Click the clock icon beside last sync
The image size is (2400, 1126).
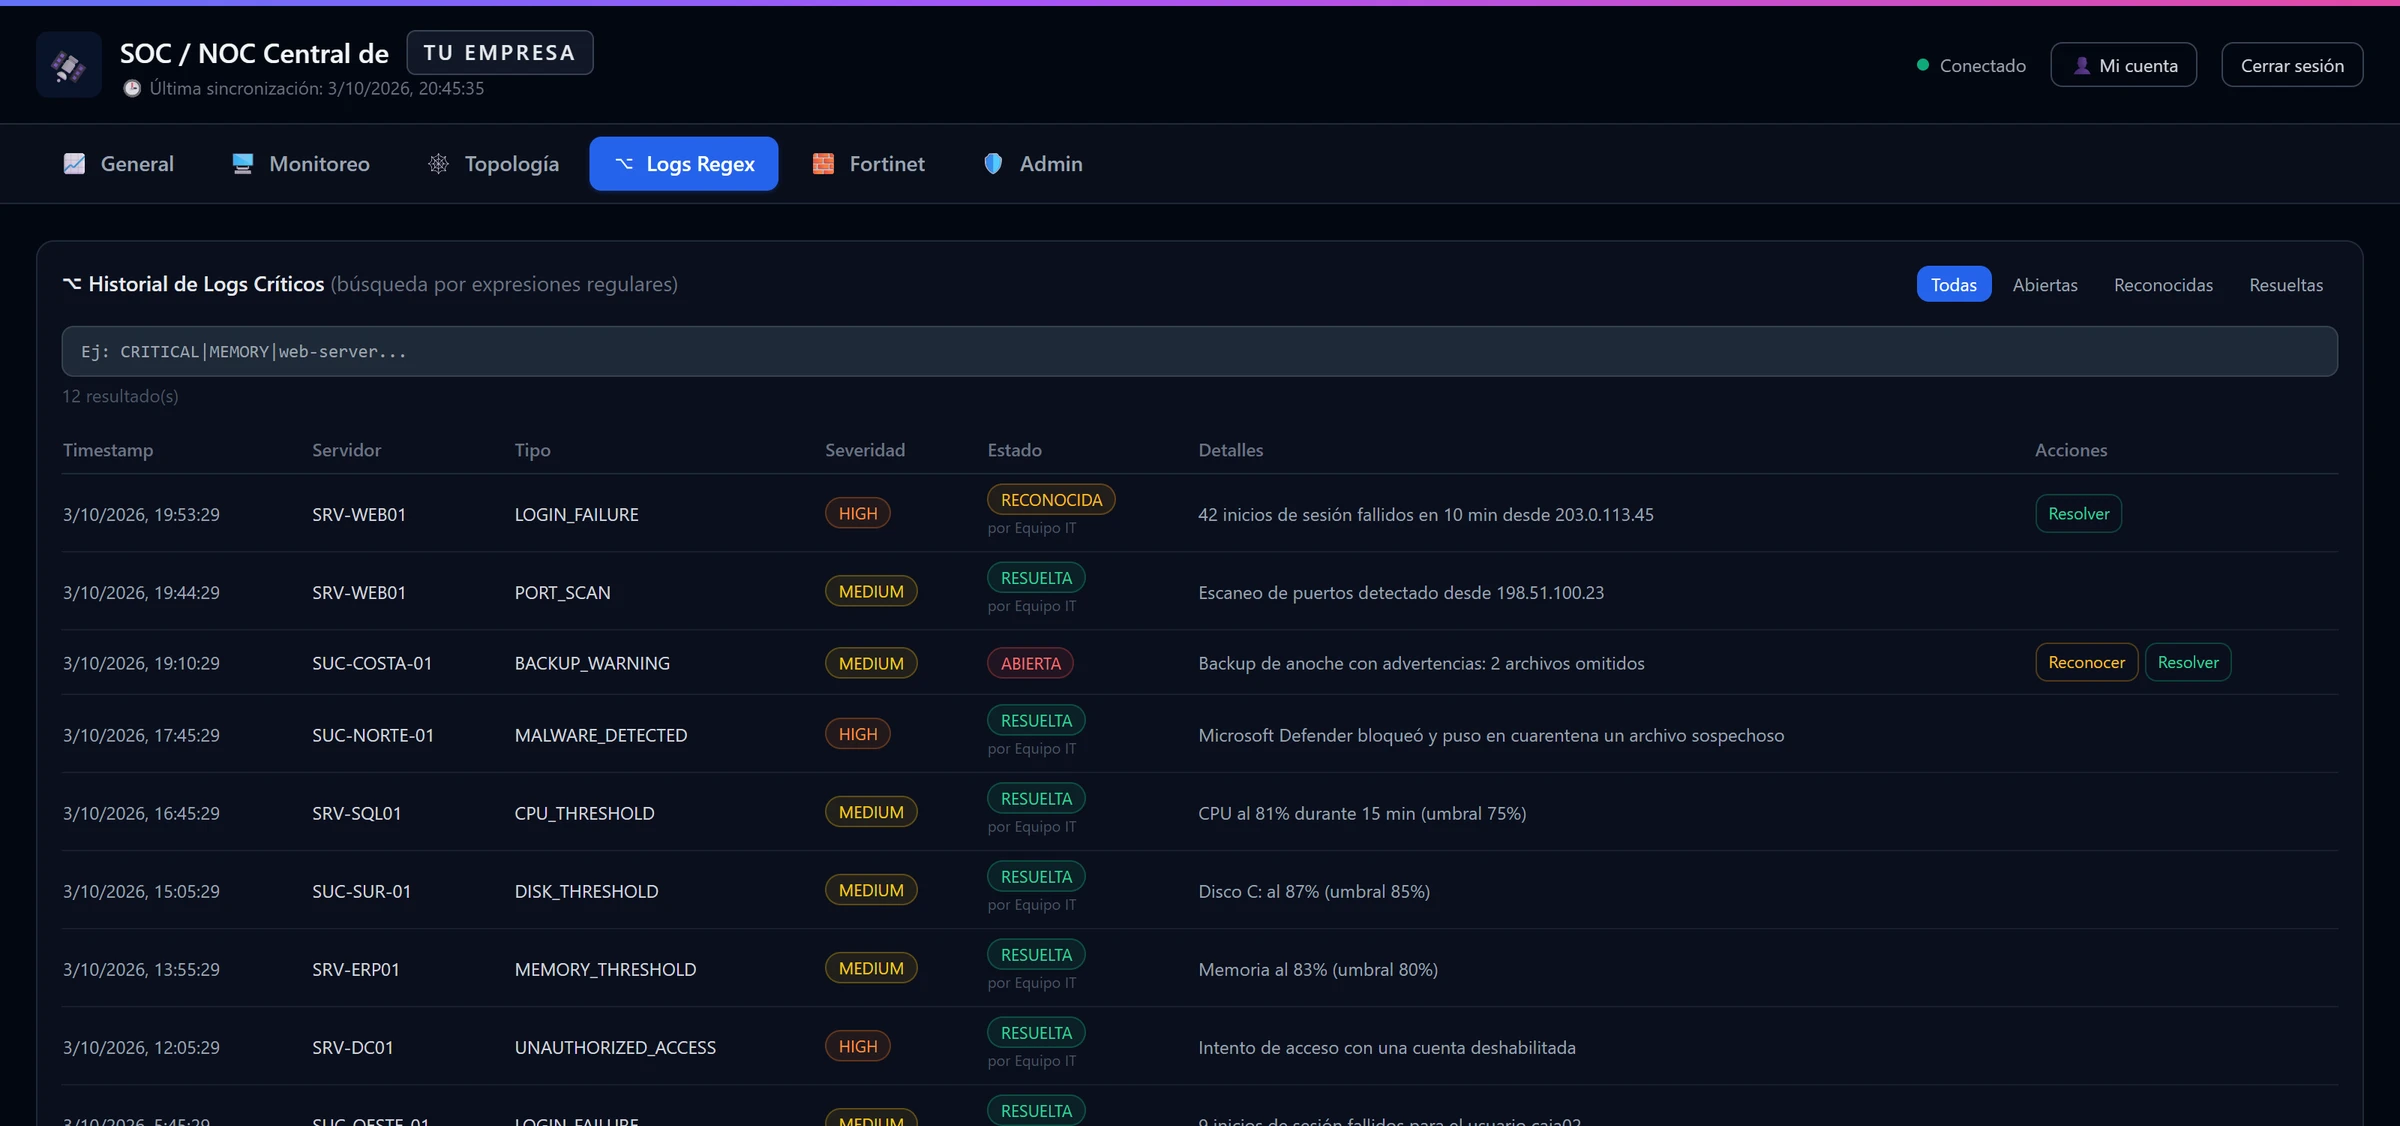coord(132,89)
